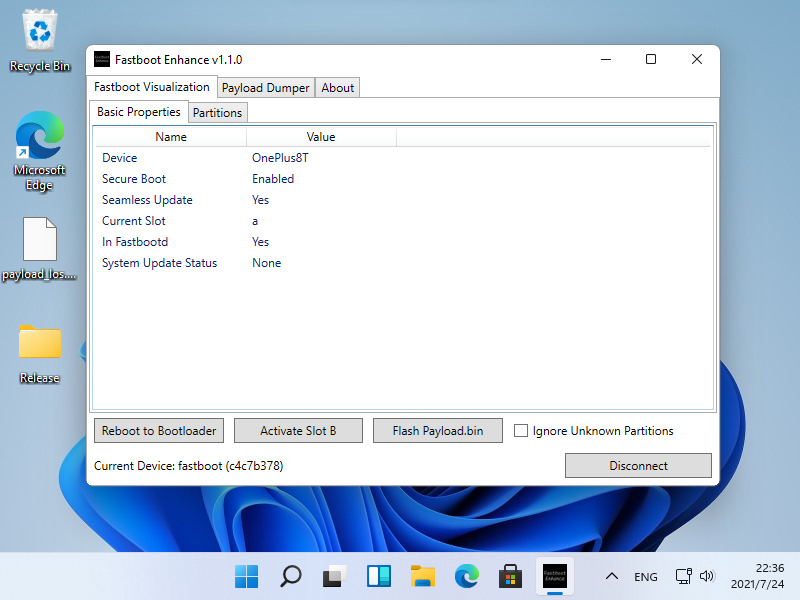Viewport: 800px width, 600px height.
Task: Launch Edge from the taskbar
Action: click(x=467, y=577)
